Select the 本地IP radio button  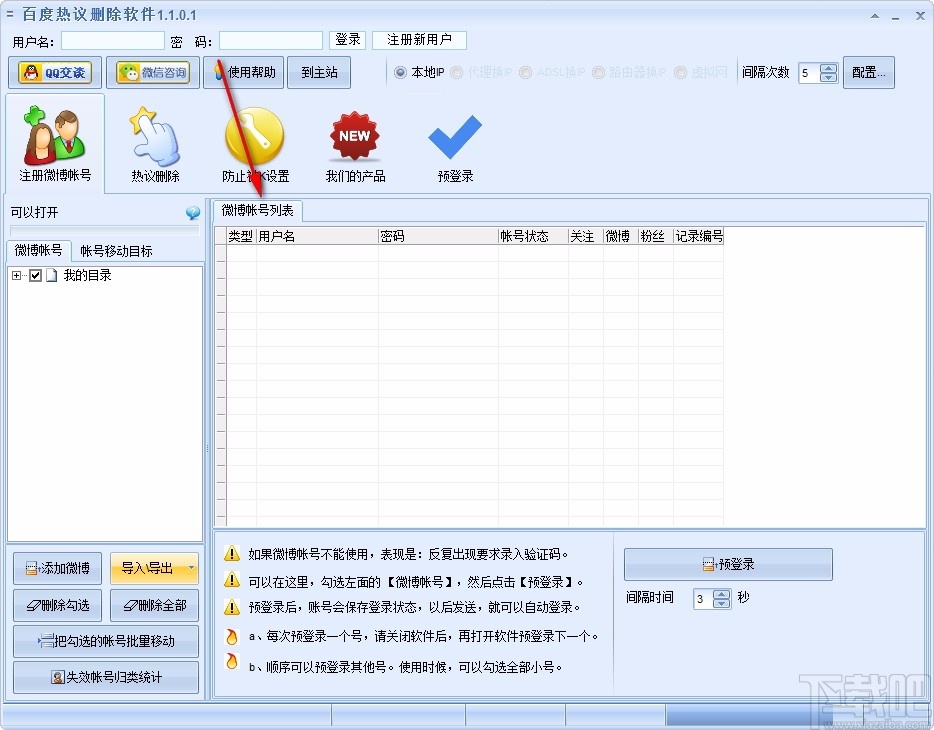click(x=403, y=72)
